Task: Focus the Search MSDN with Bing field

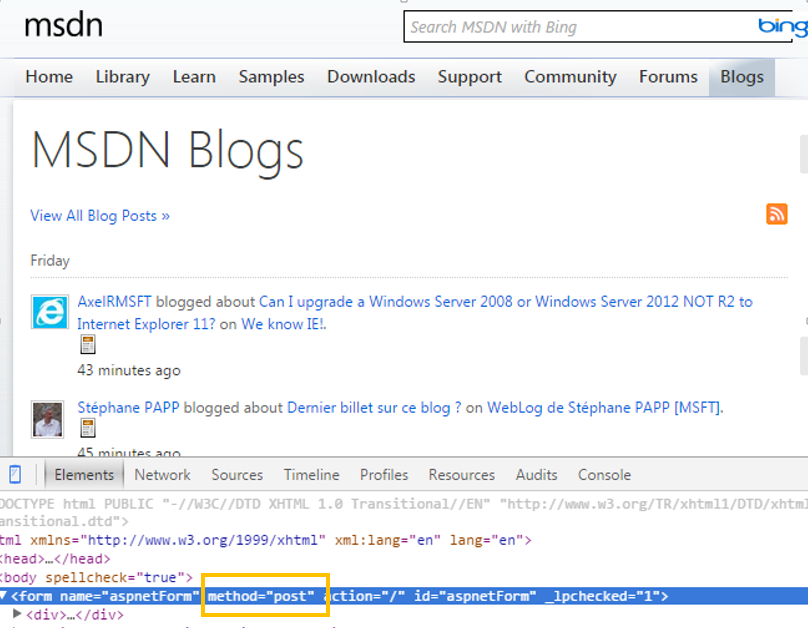Action: (x=580, y=27)
